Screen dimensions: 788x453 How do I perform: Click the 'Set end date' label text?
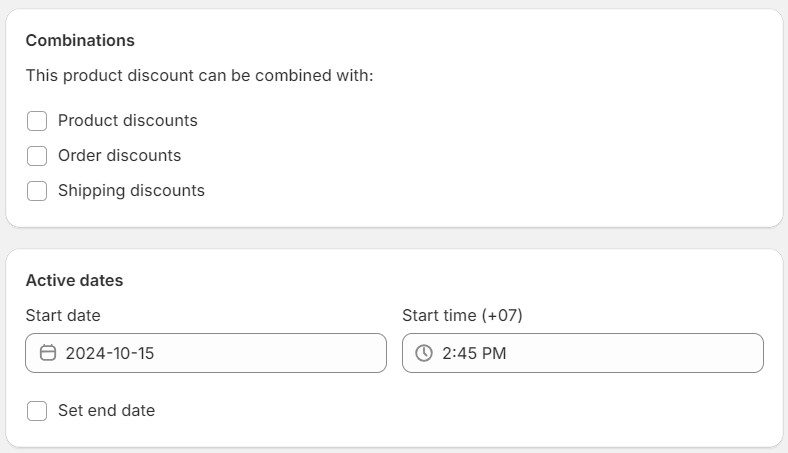pos(106,411)
